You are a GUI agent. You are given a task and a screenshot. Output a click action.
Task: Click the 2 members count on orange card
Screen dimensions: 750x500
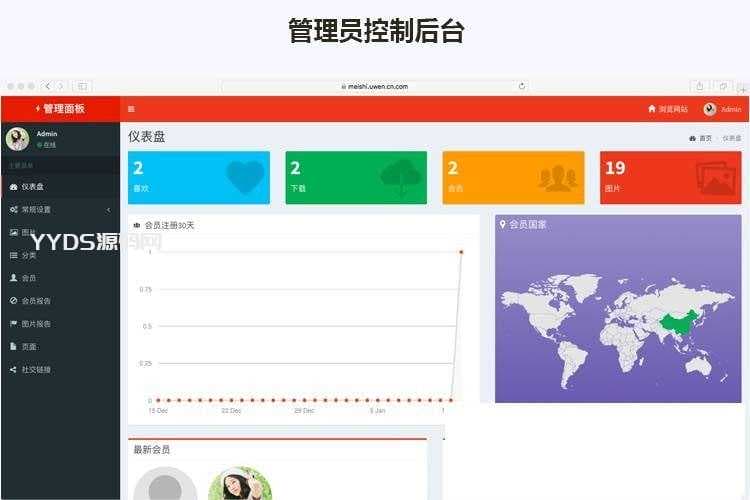tap(453, 168)
